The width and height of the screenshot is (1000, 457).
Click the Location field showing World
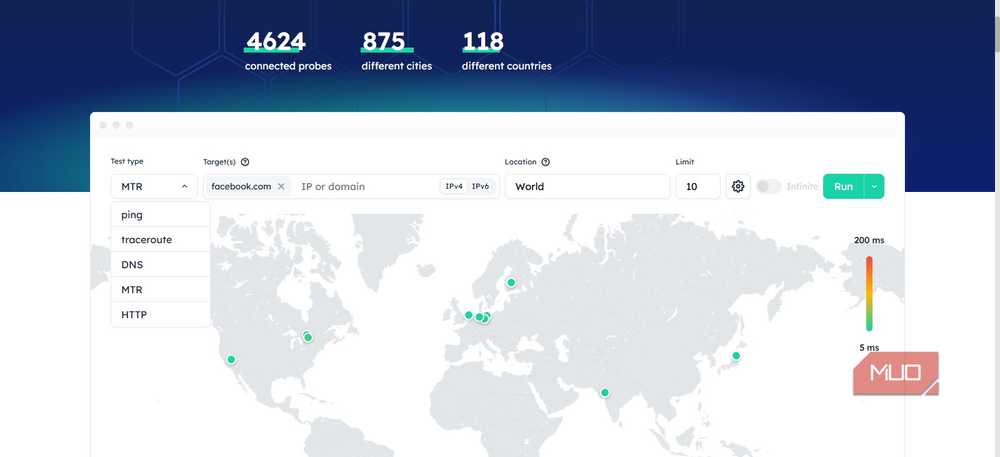pyautogui.click(x=587, y=187)
